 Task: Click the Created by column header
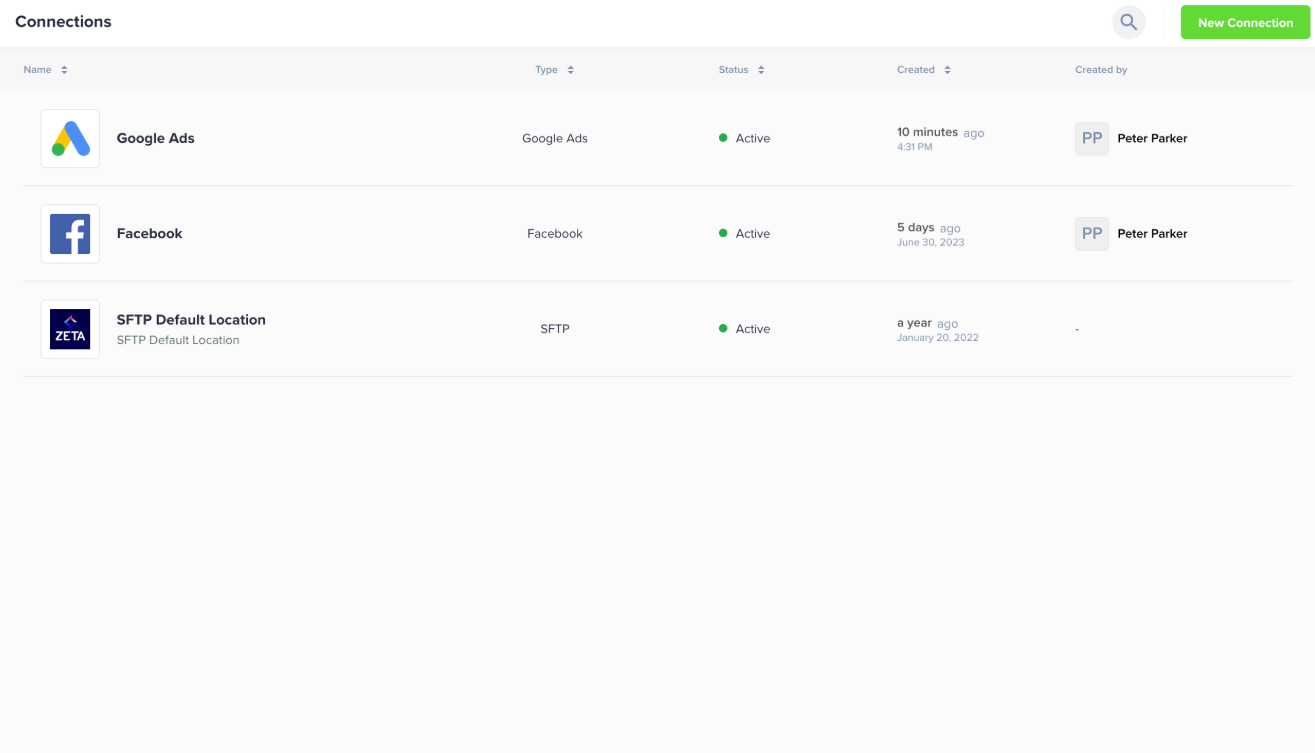pyautogui.click(x=1101, y=70)
